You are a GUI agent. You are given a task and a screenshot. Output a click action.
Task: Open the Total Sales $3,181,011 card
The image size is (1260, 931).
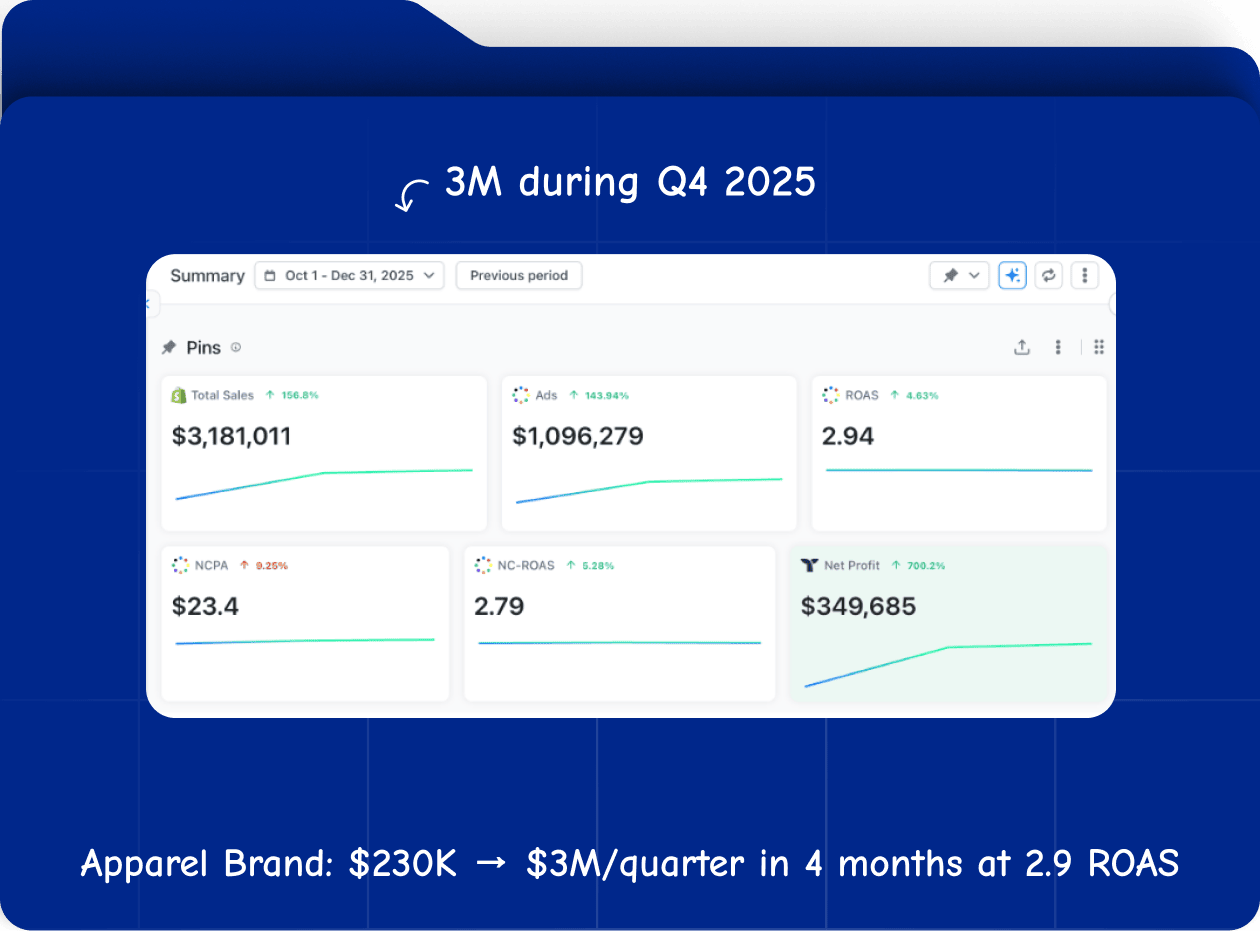(323, 452)
